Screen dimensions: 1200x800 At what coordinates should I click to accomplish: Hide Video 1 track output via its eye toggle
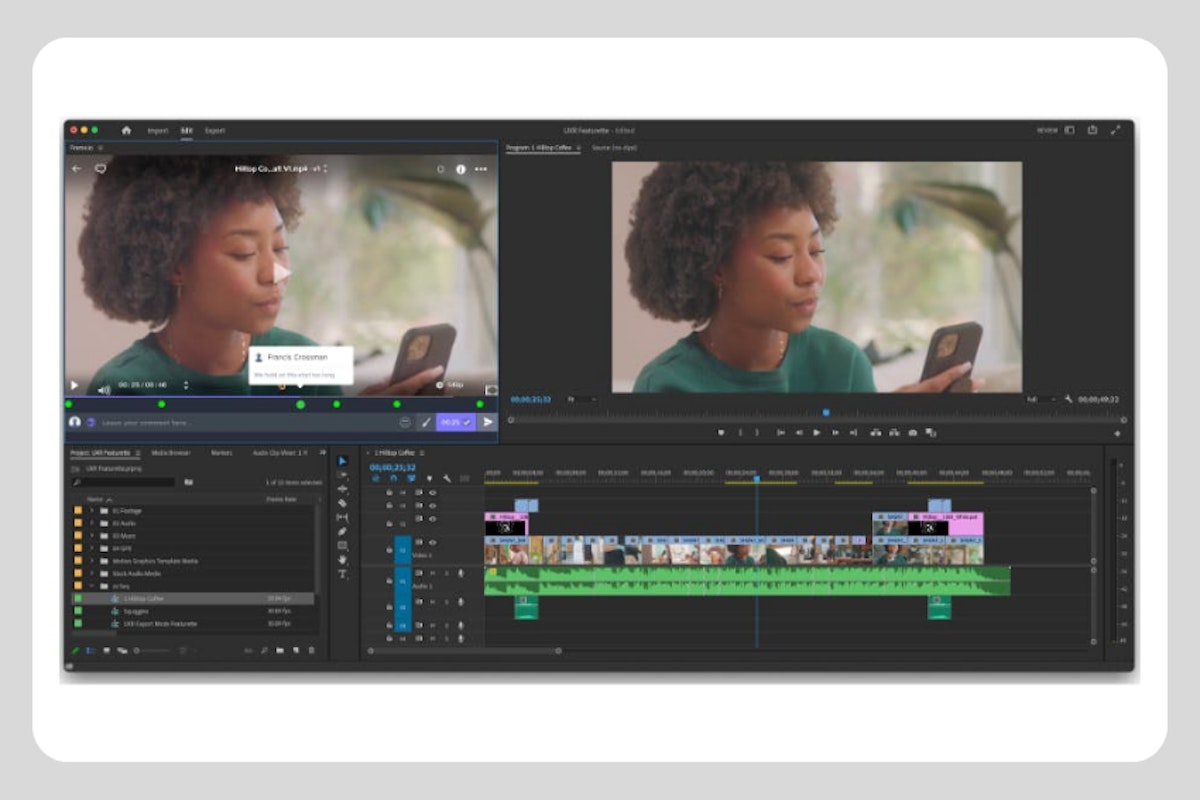[x=432, y=542]
